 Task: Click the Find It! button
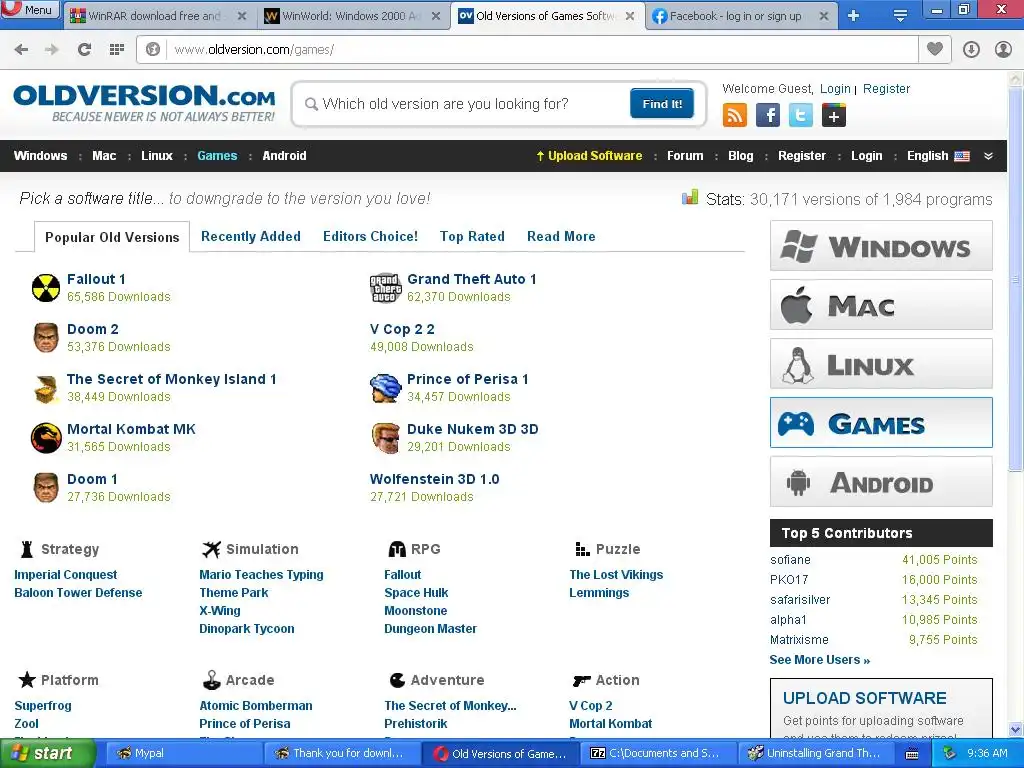coord(662,104)
